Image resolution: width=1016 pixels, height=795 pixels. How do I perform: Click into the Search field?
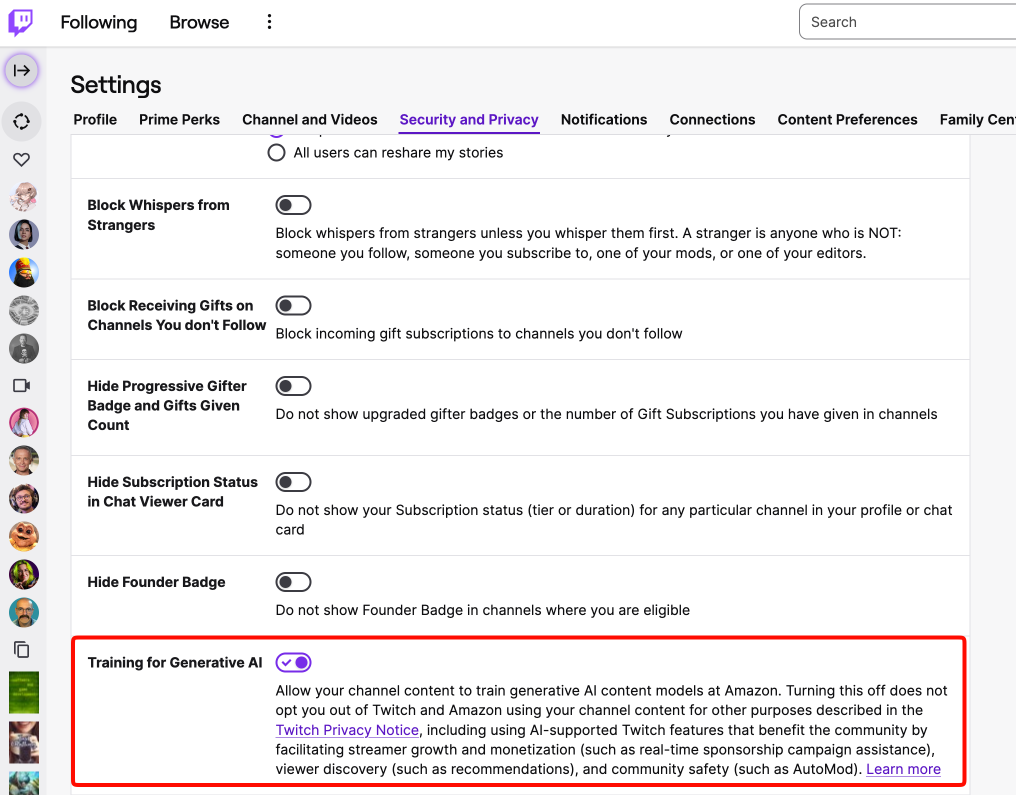point(907,22)
